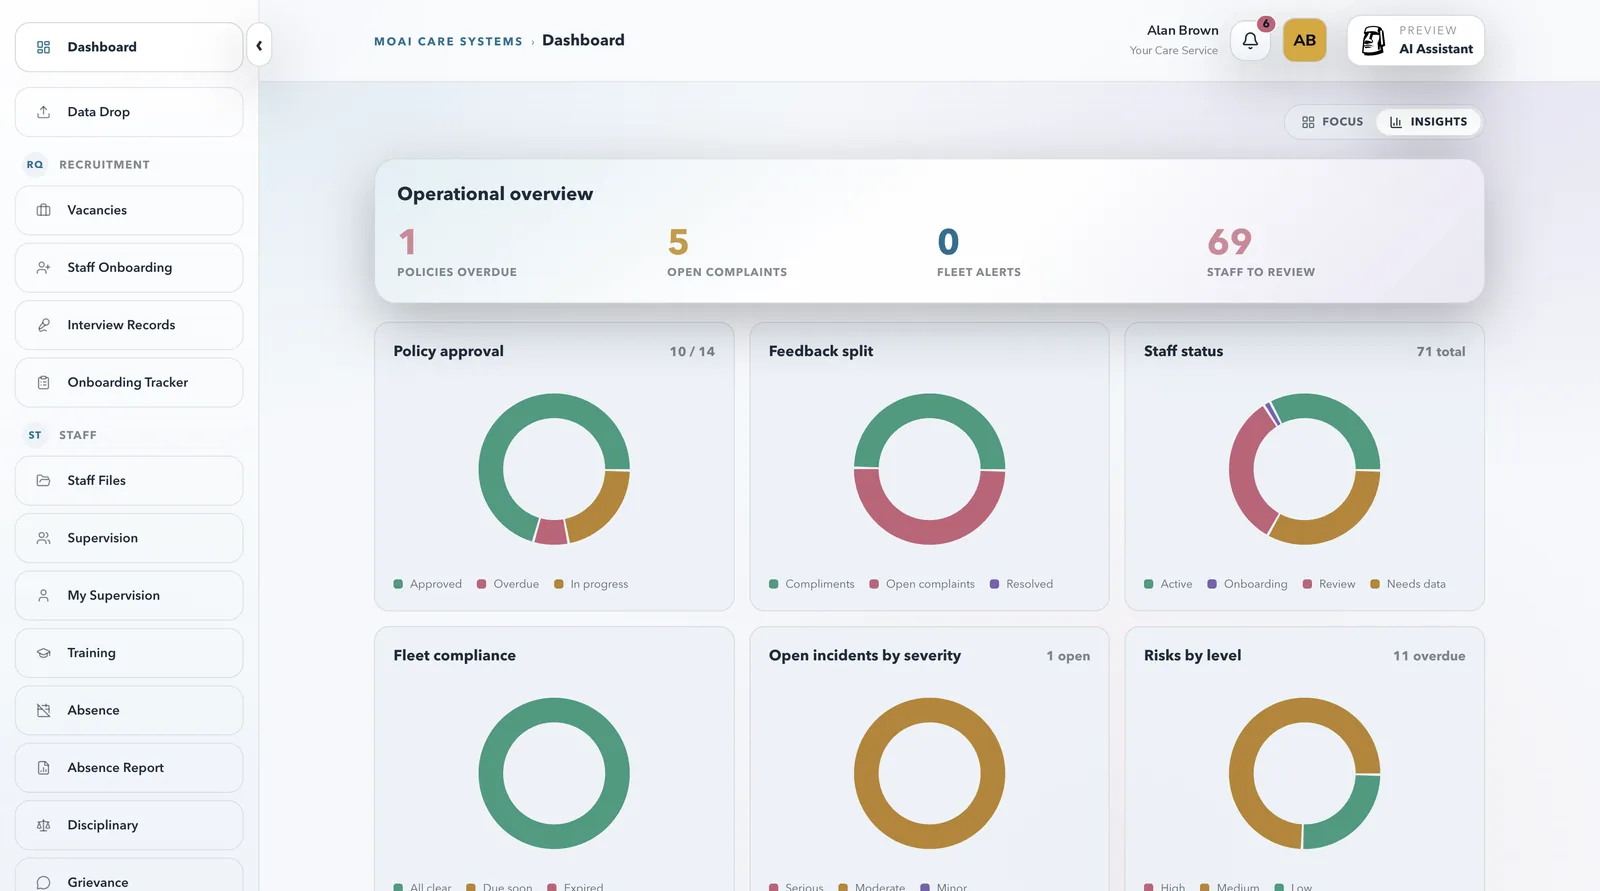Click the Disciplinary scales icon
Screen dimensions: 1600x891
44,826
